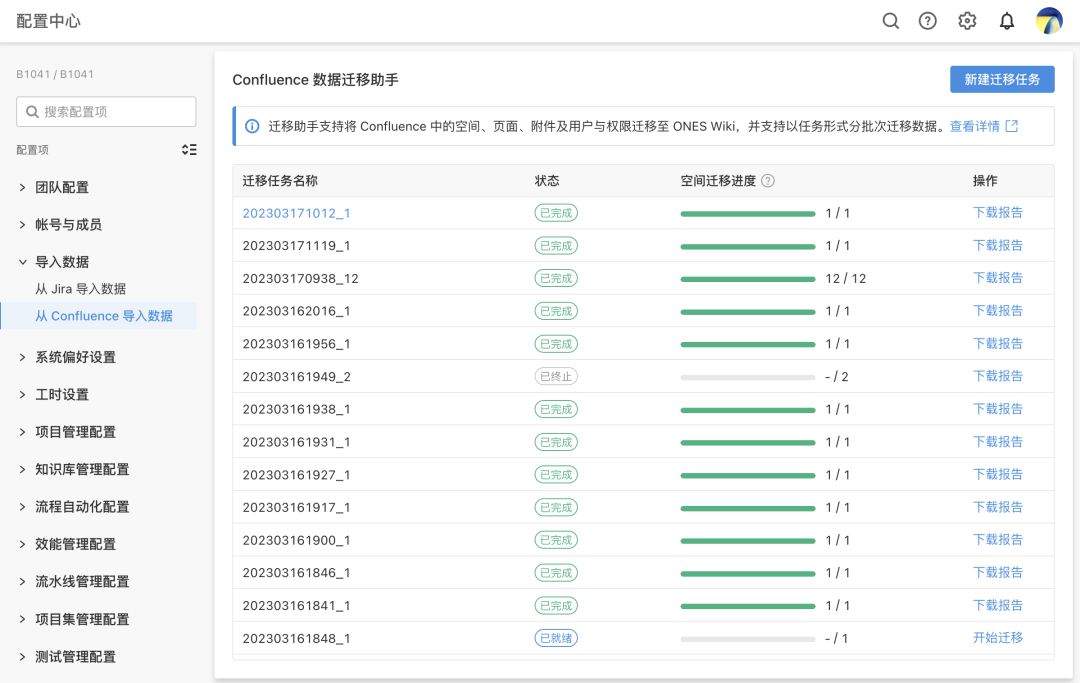Download report for task 202303161931_1
Screen dimensions: 1080x683
[997, 442]
